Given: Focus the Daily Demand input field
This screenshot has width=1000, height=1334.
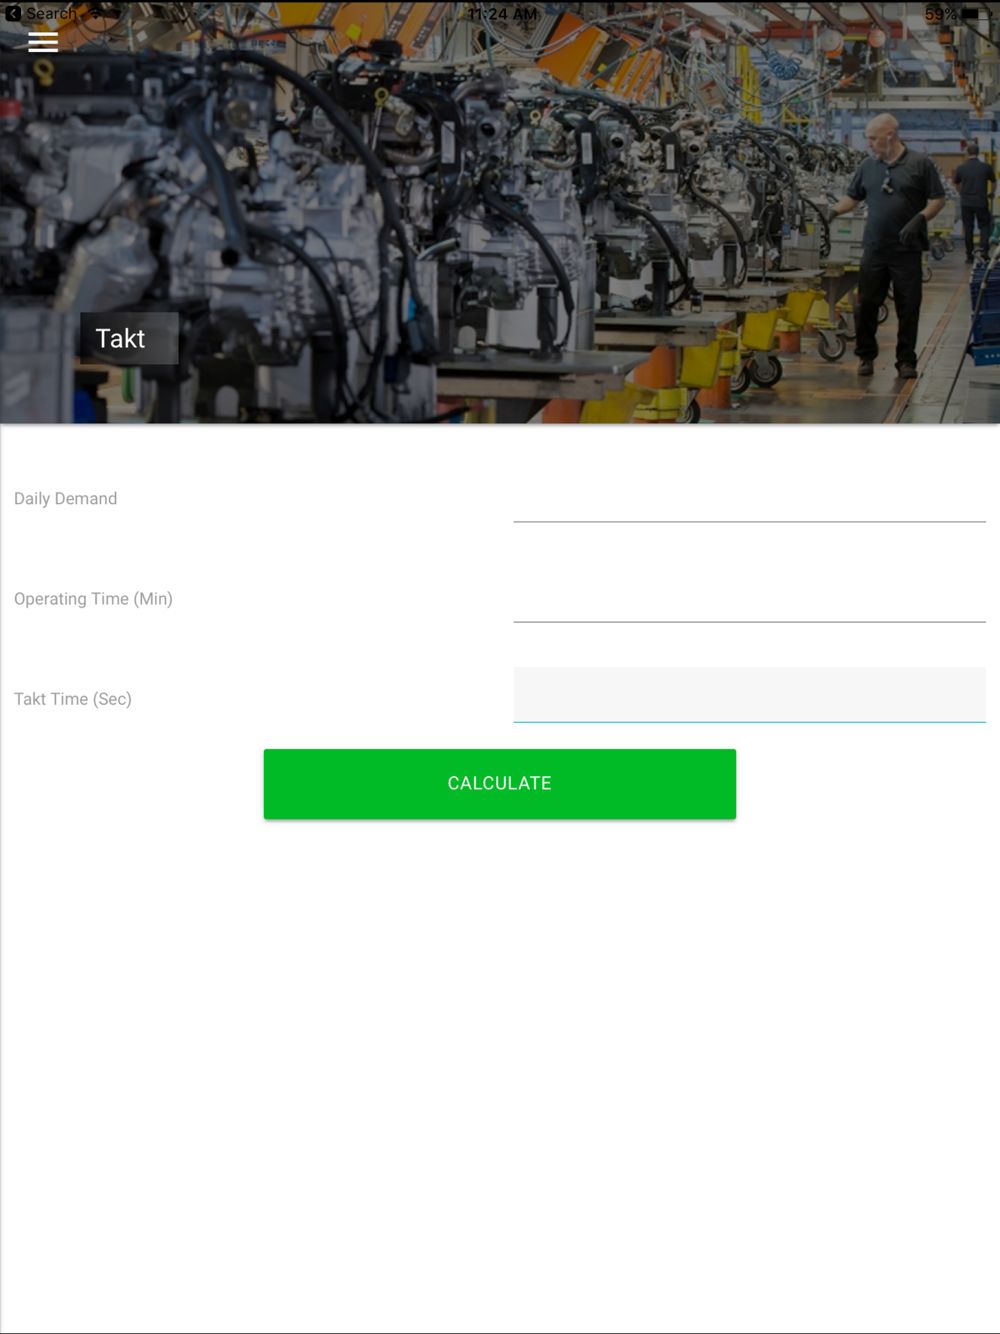Looking at the screenshot, I should coord(749,497).
